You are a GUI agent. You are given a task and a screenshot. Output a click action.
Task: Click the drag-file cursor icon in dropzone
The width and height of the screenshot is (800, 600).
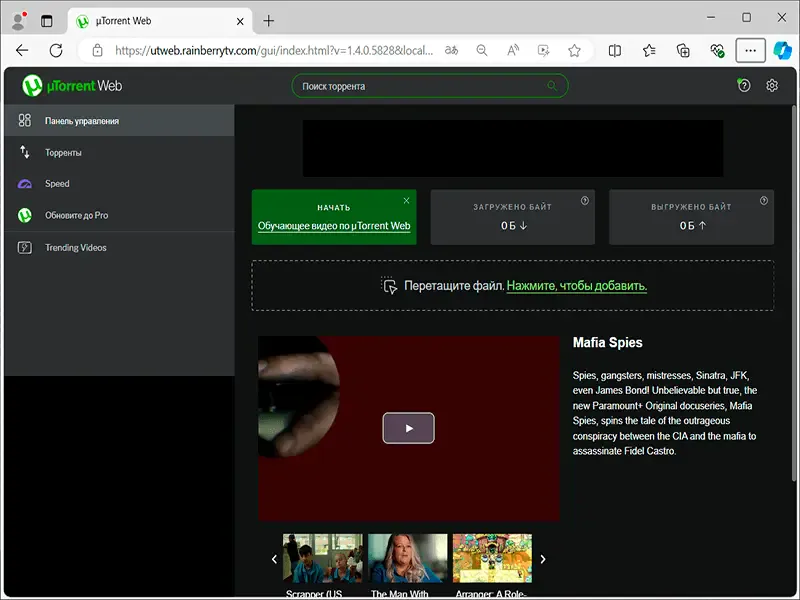point(389,286)
